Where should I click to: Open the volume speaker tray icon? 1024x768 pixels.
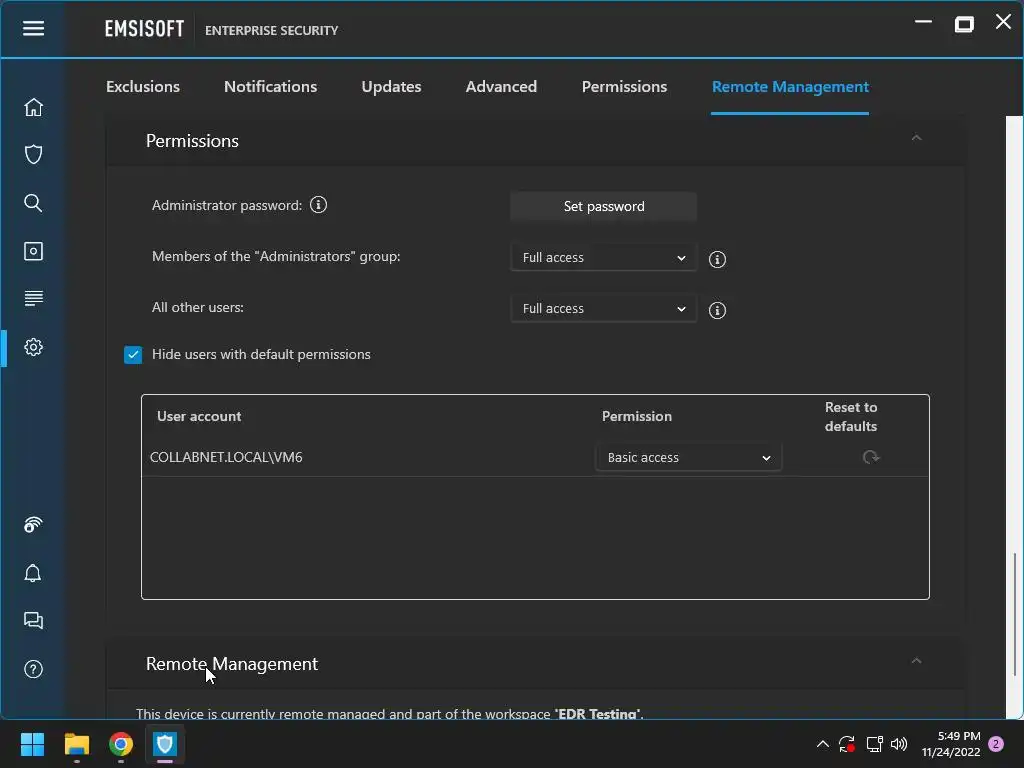(899, 744)
